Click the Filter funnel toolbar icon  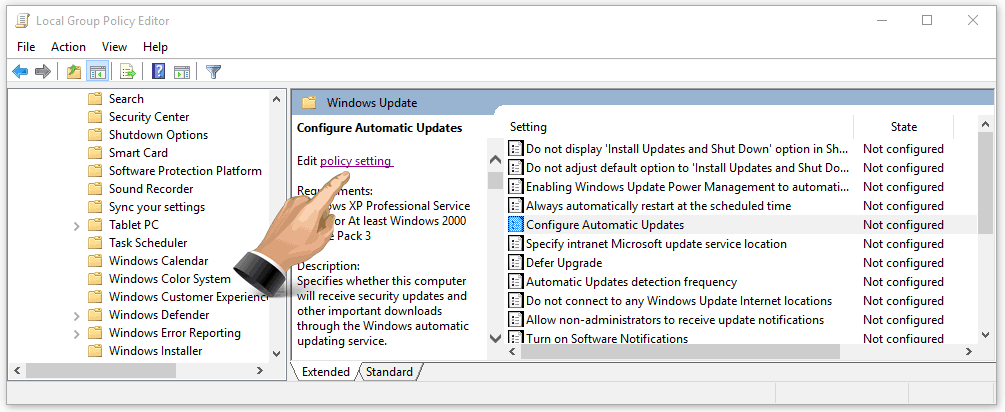[213, 71]
